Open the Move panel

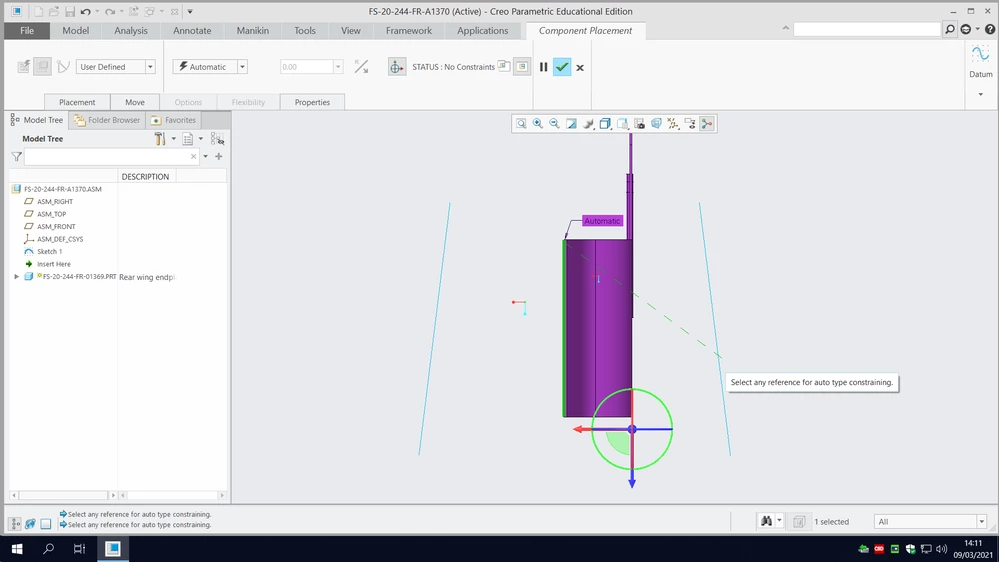point(134,102)
